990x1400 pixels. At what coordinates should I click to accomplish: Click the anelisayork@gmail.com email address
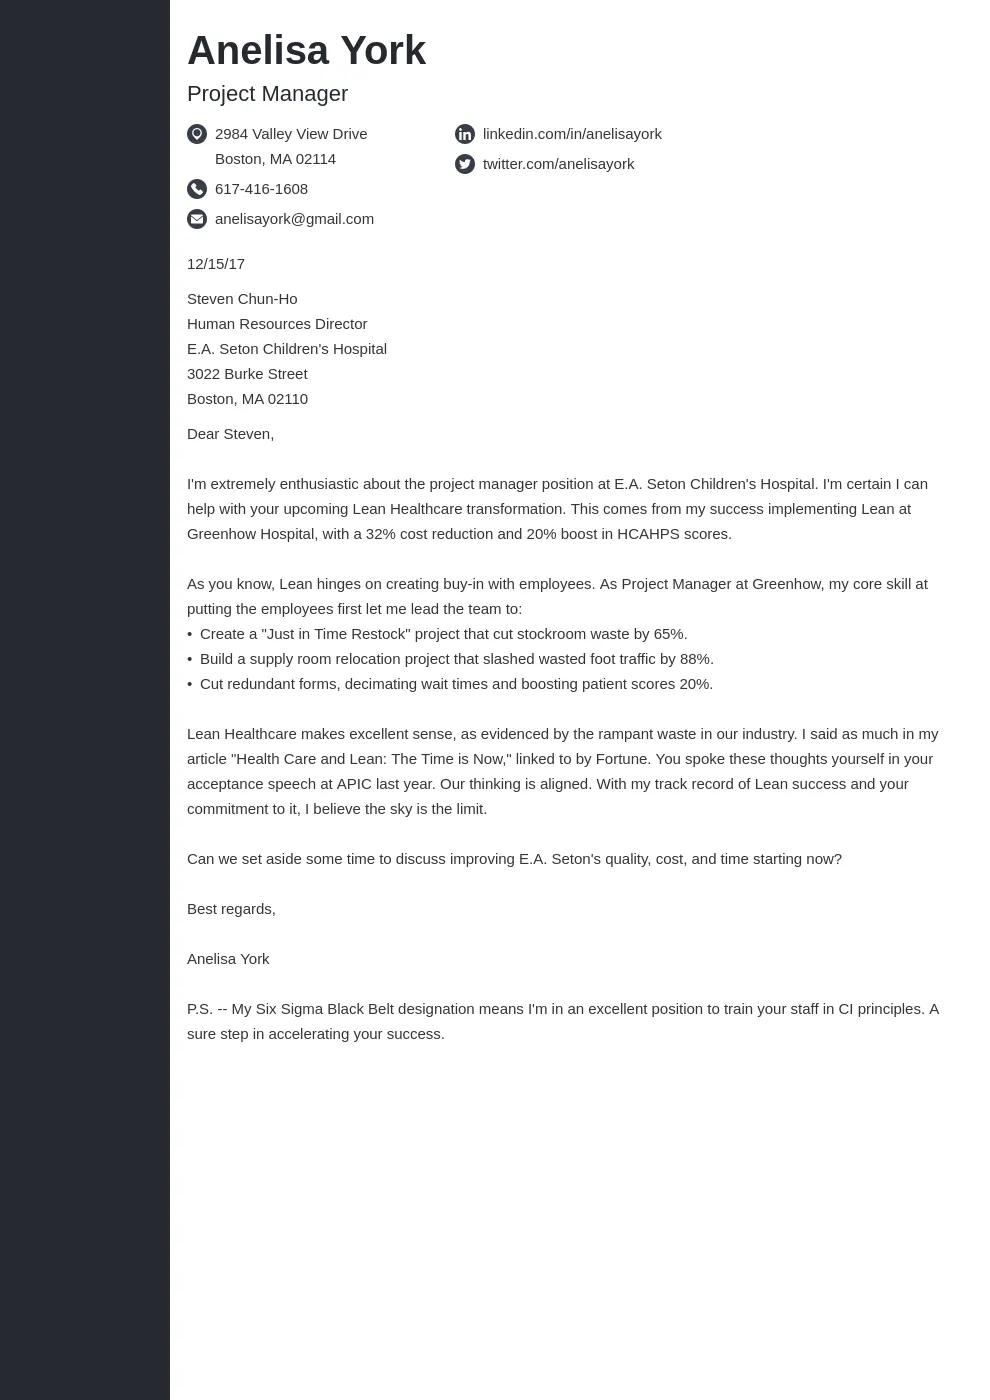coord(294,219)
